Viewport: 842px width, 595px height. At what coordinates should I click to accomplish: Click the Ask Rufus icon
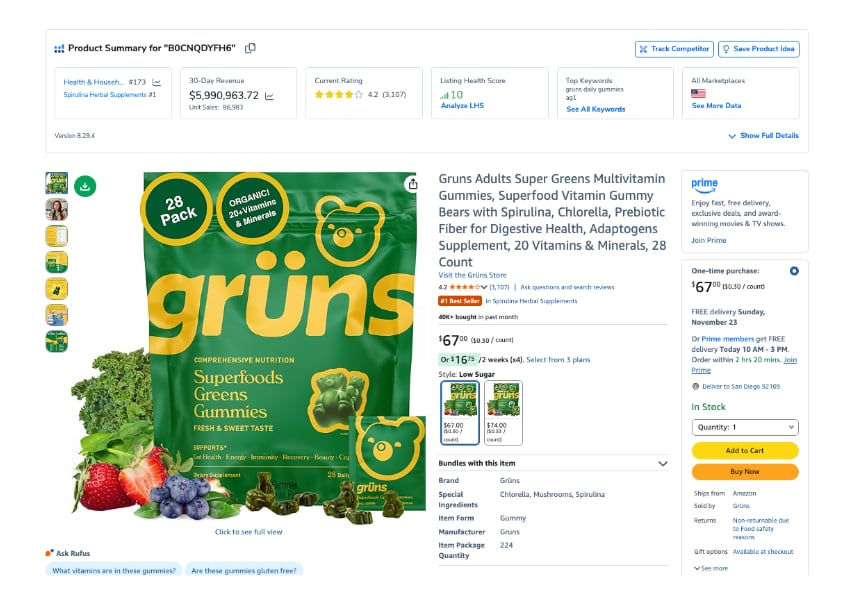49,553
